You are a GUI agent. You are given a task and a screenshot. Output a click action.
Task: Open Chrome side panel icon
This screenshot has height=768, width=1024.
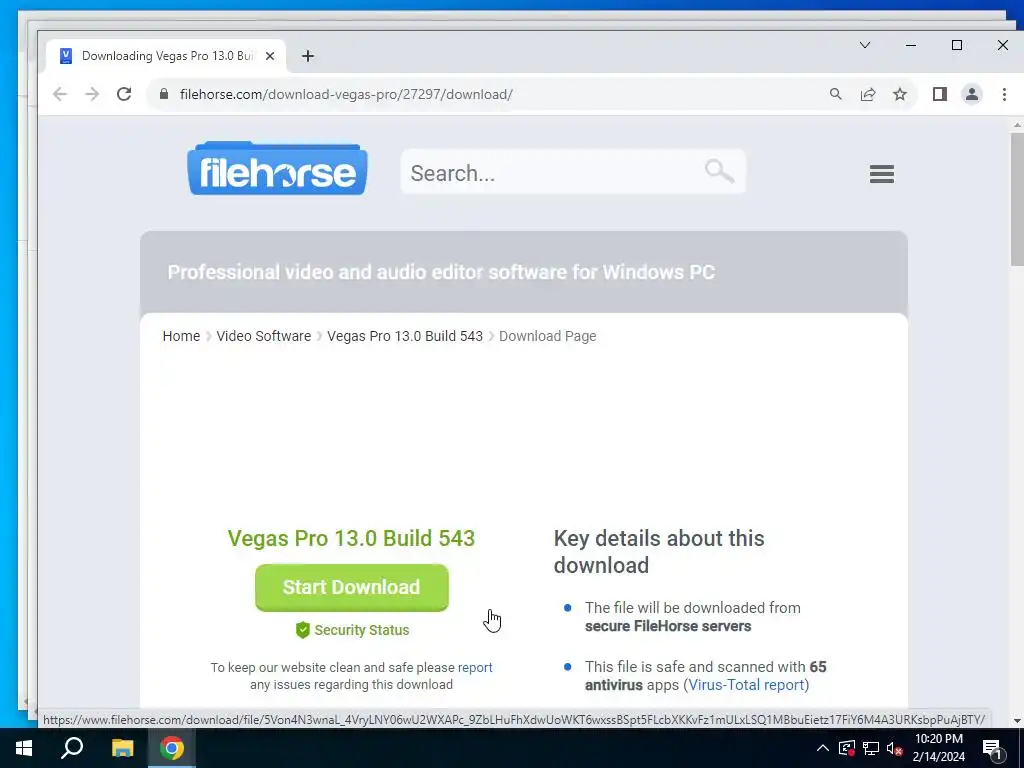click(x=940, y=94)
